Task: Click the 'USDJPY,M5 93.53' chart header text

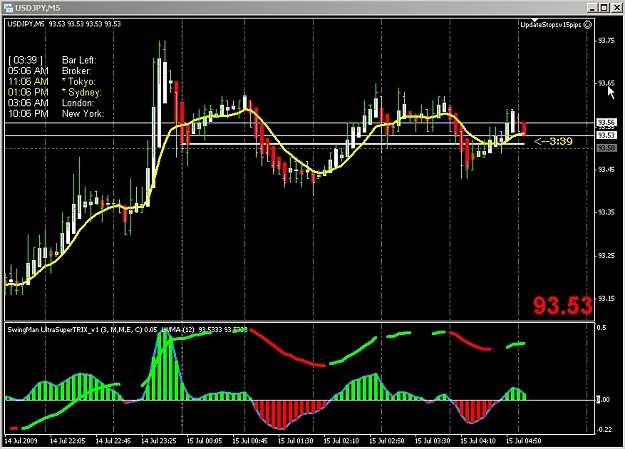Action: [64, 24]
